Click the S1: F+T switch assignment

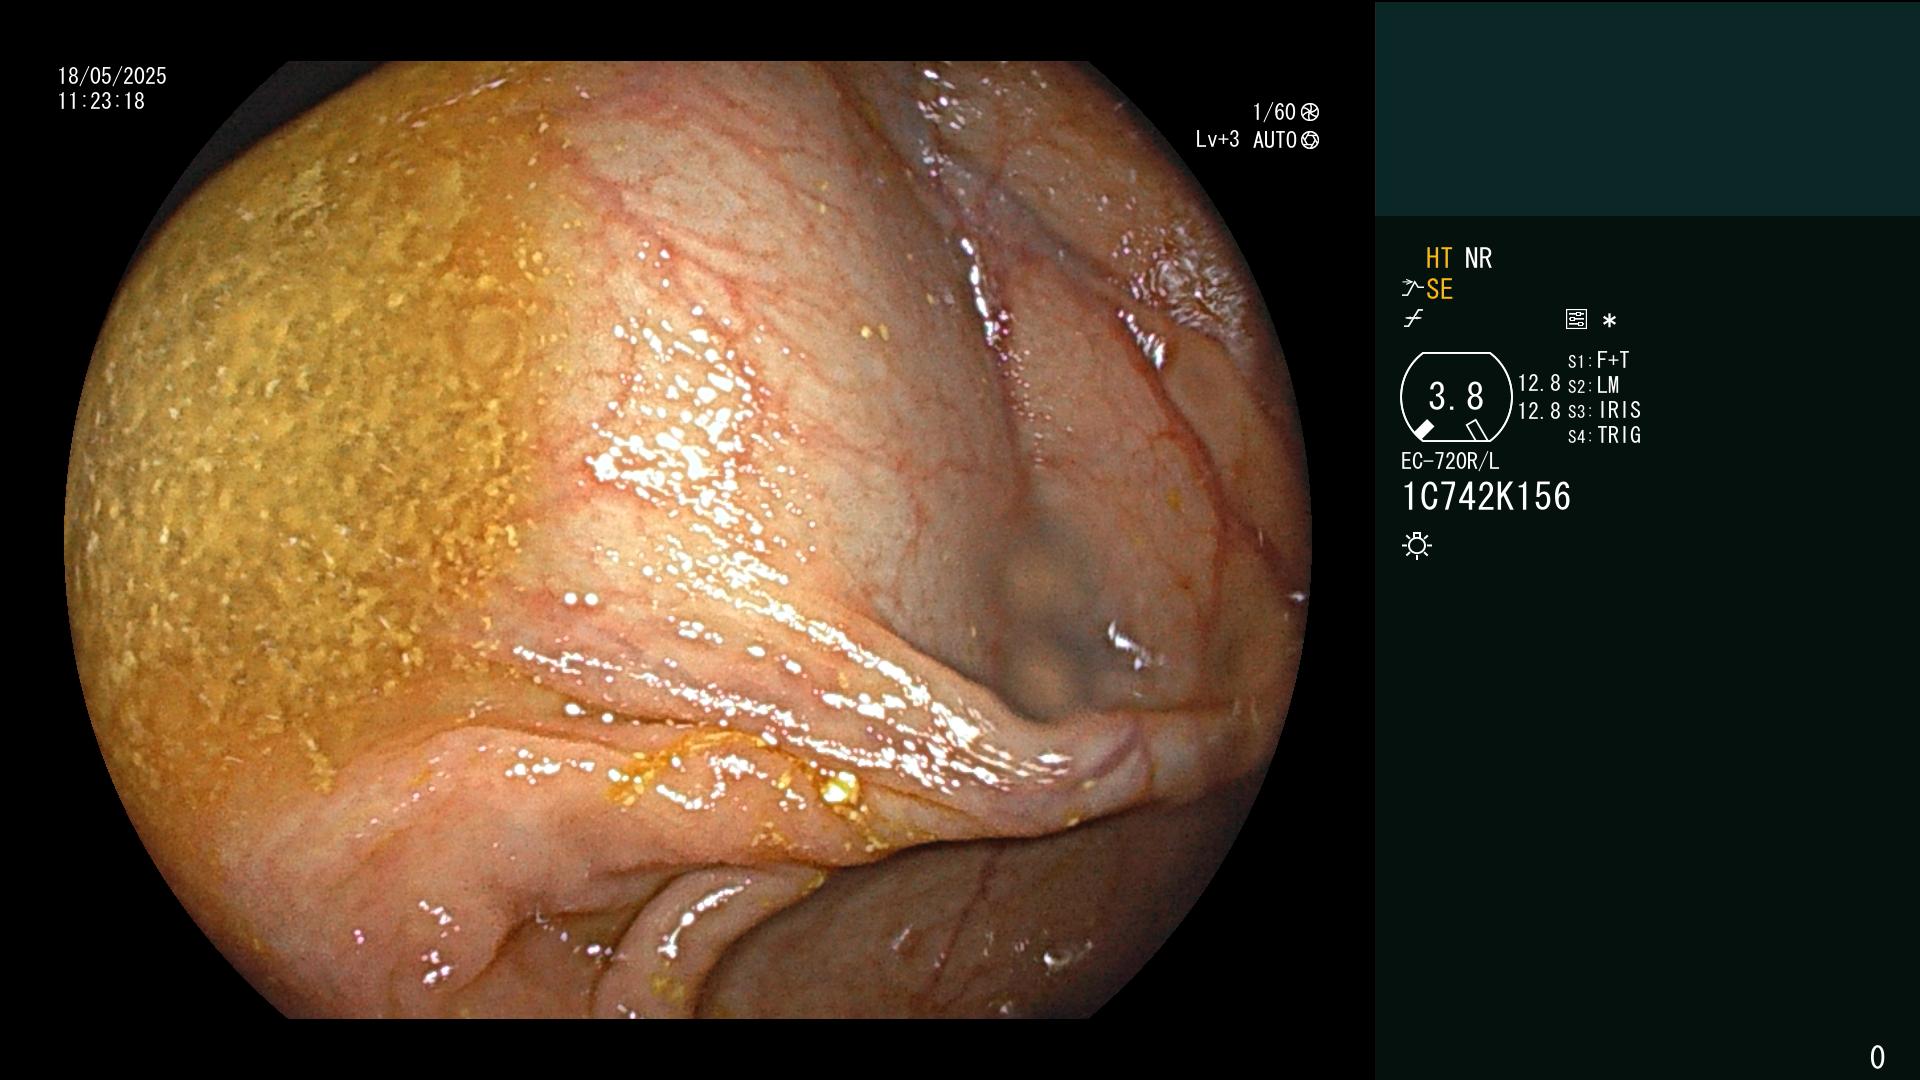coord(1598,360)
